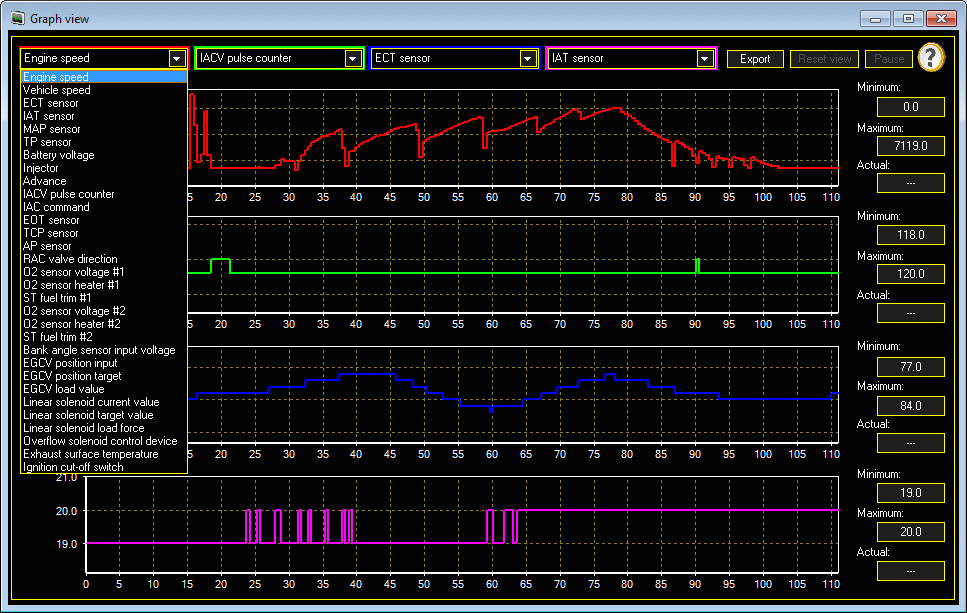Click the engine speed Maximum value field
This screenshot has width=967, height=613.
pos(910,146)
